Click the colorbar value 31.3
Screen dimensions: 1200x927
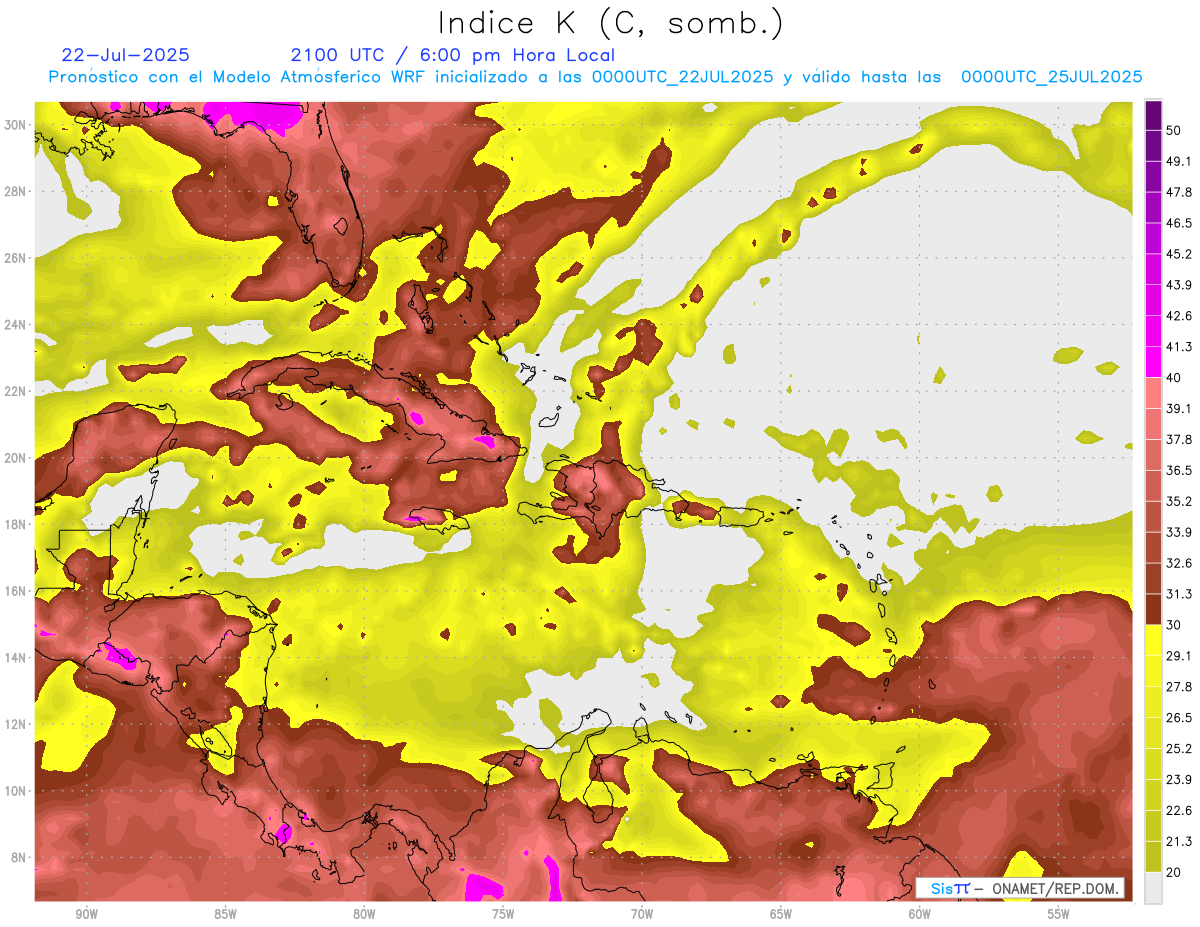(1178, 594)
